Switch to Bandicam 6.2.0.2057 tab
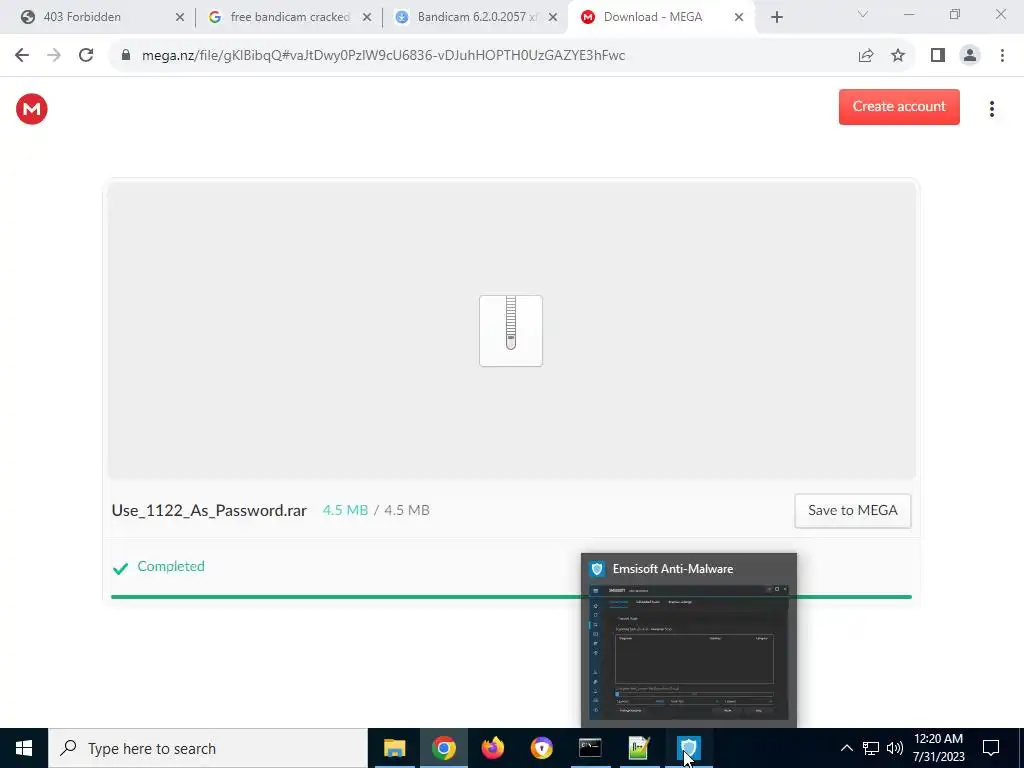 click(x=475, y=17)
